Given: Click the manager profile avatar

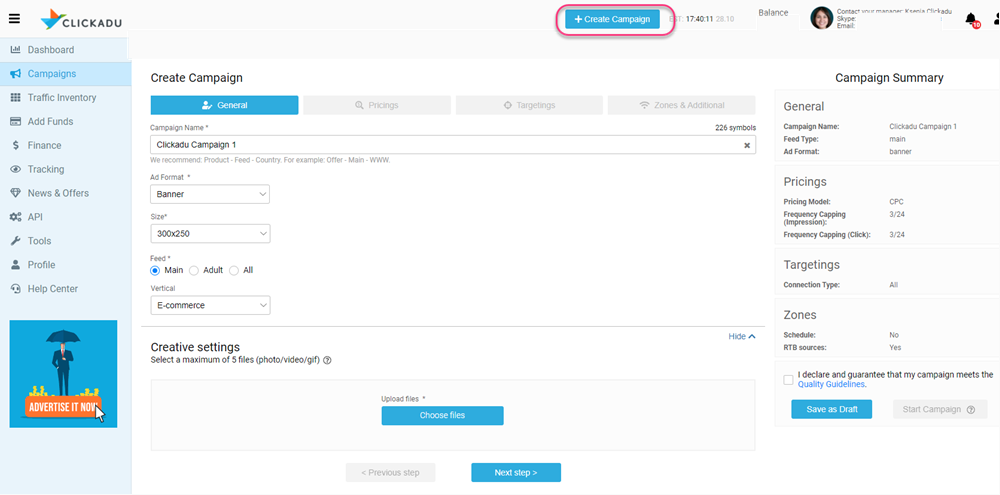Looking at the screenshot, I should coord(821,18).
